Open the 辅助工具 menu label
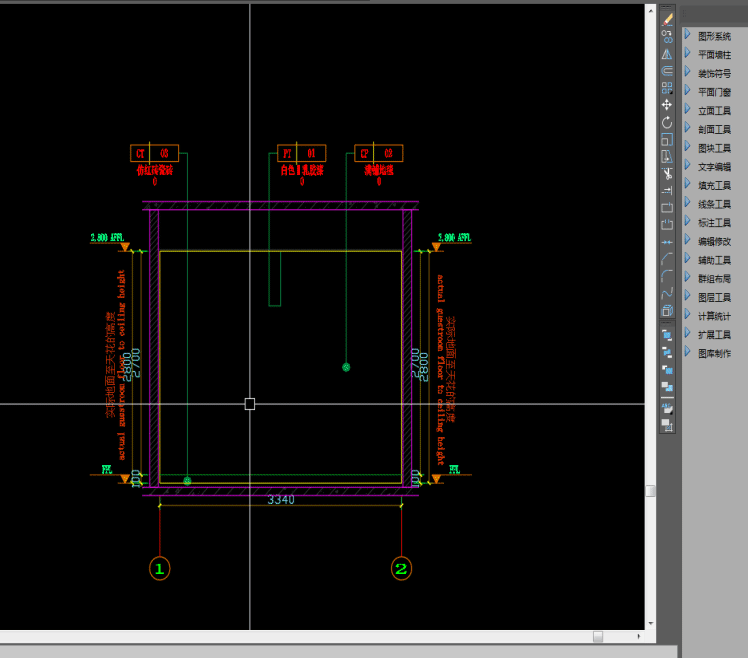The image size is (748, 658). tap(714, 260)
